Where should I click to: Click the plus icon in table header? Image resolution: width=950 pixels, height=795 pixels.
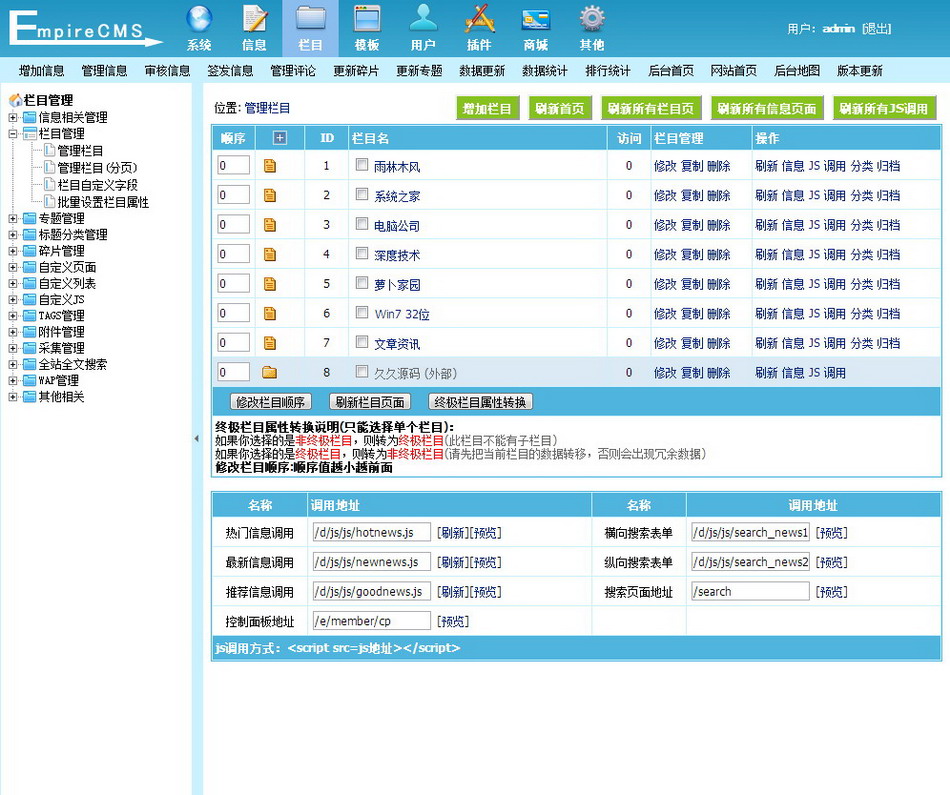(279, 138)
